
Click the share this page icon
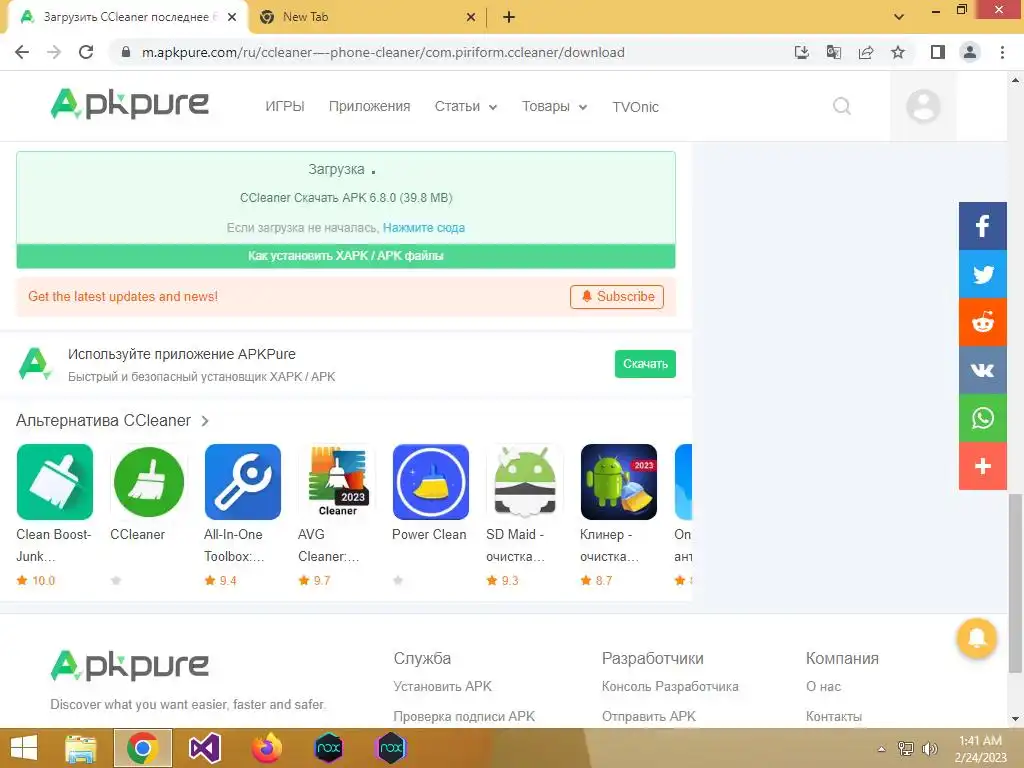tap(866, 52)
